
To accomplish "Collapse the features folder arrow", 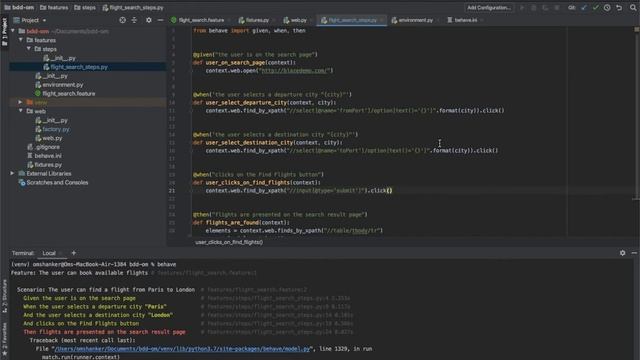I will point(21,40).
